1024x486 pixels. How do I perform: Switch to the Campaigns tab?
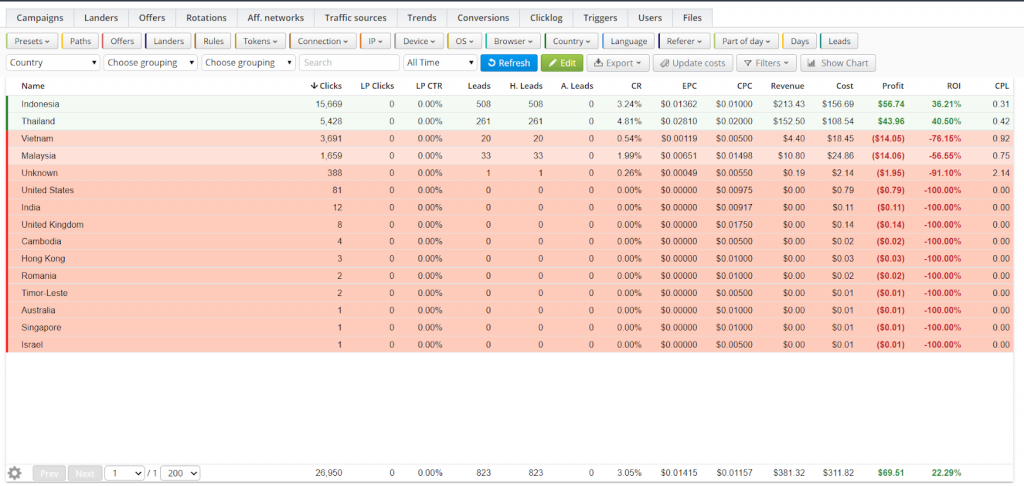click(39, 18)
